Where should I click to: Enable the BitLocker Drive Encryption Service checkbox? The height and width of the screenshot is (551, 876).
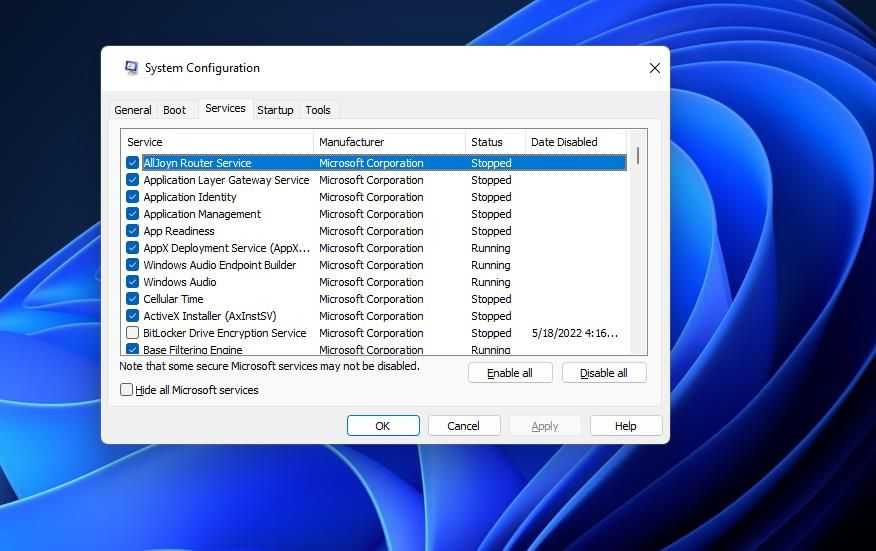pos(132,332)
